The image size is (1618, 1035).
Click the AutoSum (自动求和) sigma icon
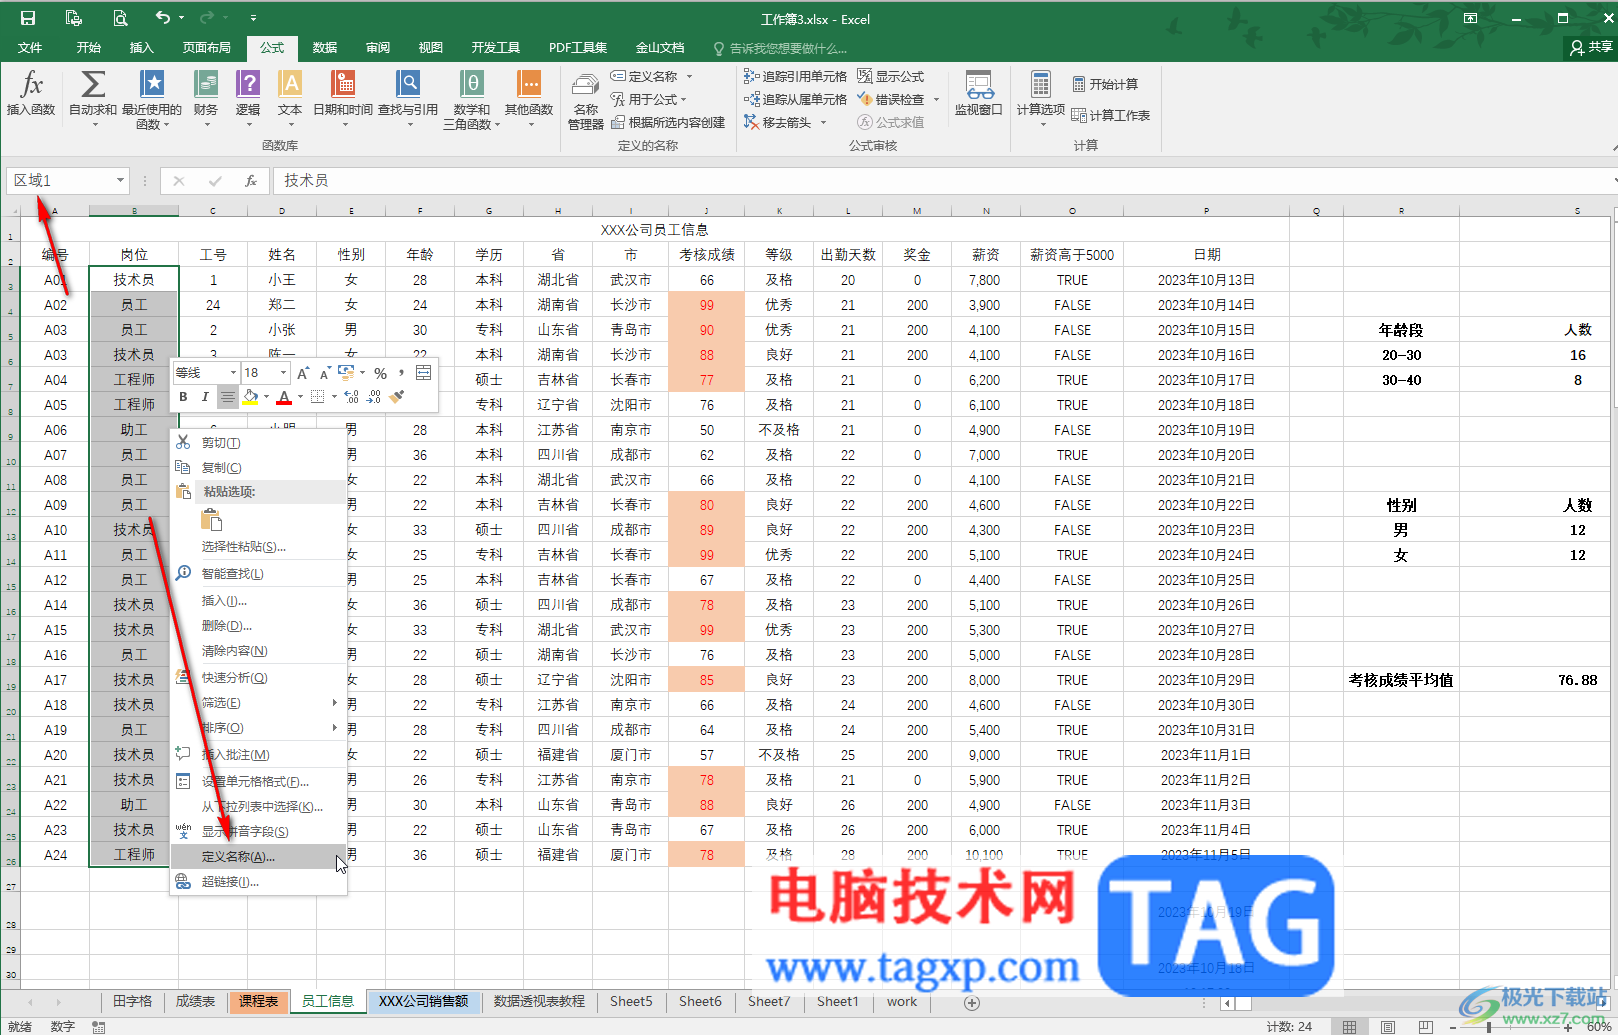[93, 84]
